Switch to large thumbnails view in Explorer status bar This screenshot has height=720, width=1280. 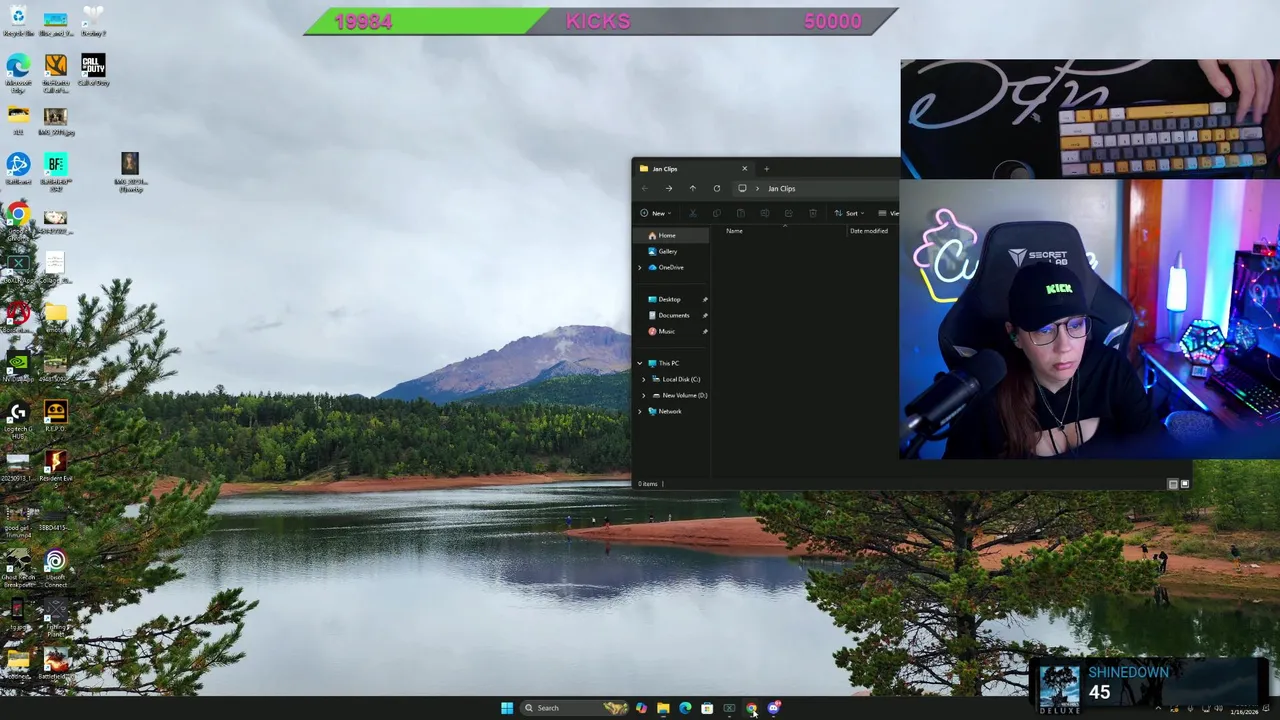[x=1185, y=484]
